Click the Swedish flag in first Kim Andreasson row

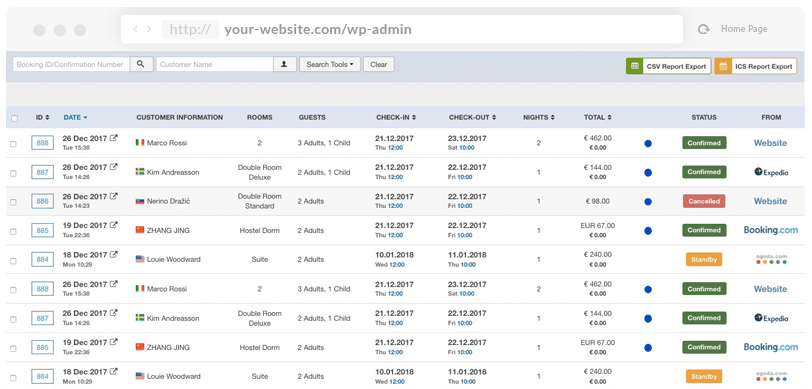[x=140, y=171]
